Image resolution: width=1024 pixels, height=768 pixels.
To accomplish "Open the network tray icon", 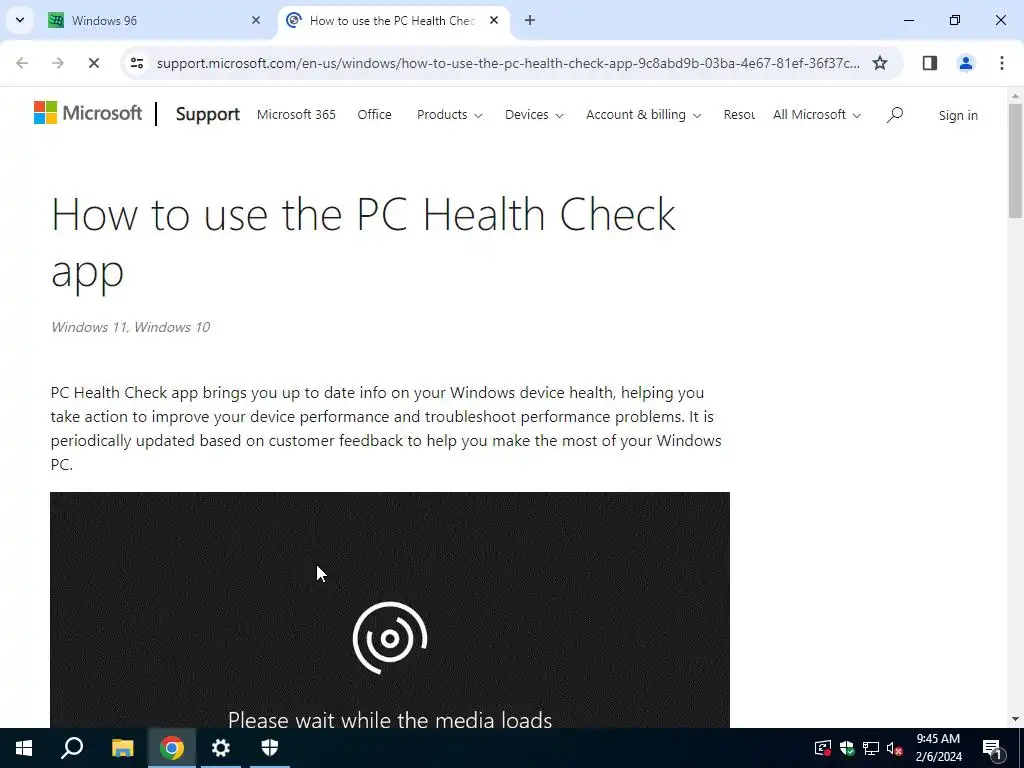I will coord(871,748).
